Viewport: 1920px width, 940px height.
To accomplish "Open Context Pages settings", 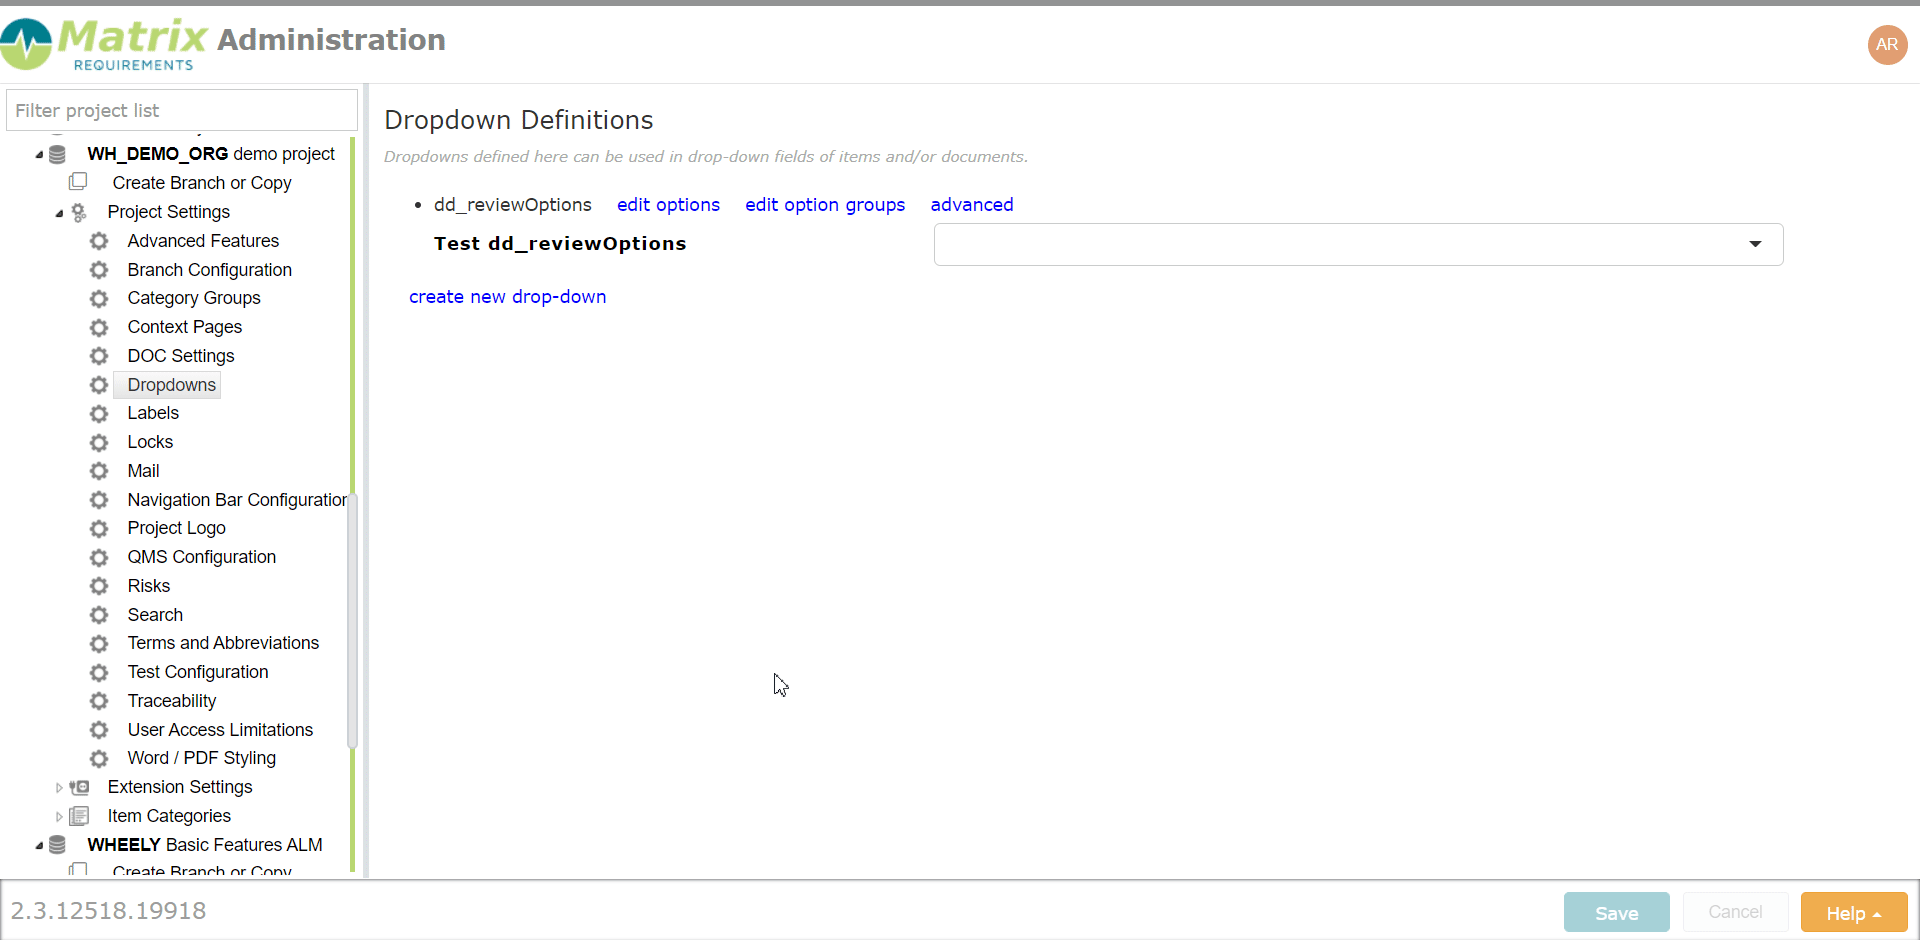I will click(185, 327).
